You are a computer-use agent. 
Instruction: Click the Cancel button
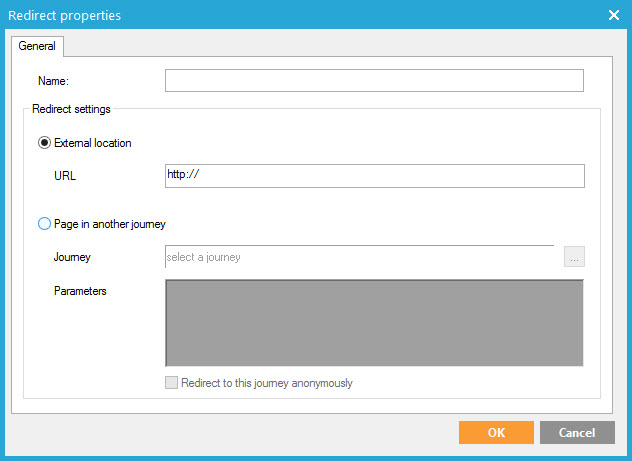click(x=577, y=432)
